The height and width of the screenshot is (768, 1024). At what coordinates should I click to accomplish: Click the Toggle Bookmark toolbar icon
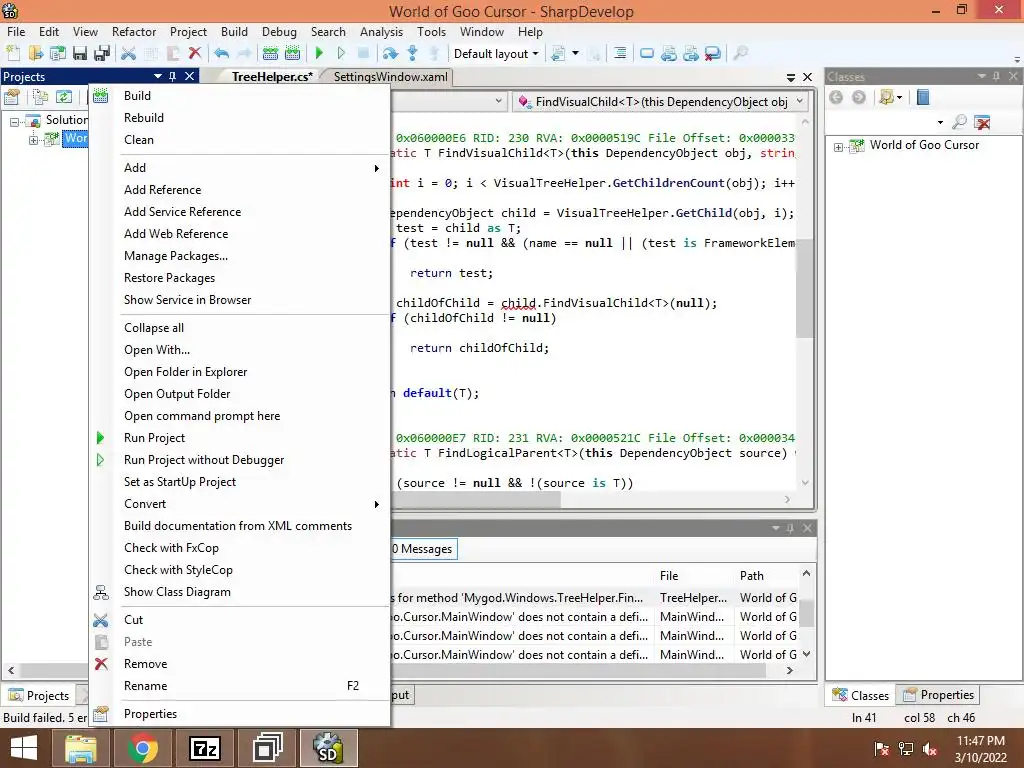click(x=647, y=54)
